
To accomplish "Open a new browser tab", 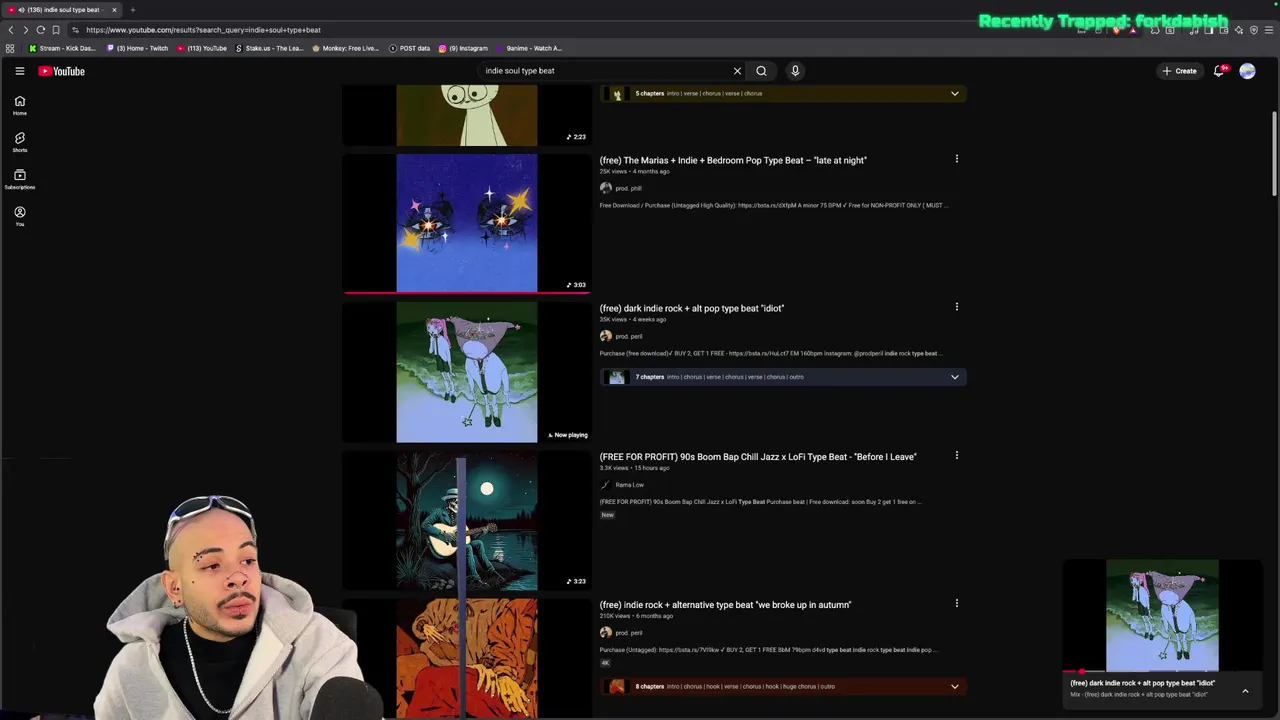I will tap(132, 10).
